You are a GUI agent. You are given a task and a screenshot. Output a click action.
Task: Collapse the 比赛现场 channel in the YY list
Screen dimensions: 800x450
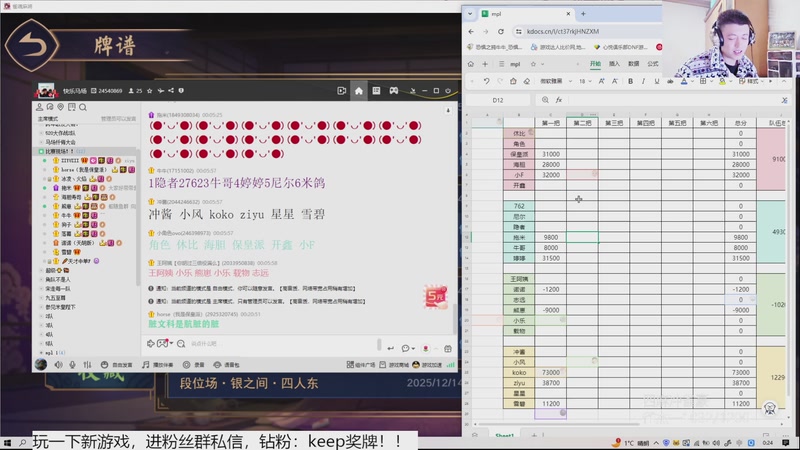tap(41, 151)
